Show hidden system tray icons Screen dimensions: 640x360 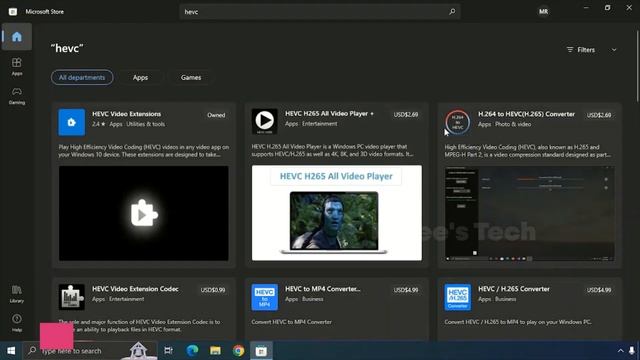(620, 351)
